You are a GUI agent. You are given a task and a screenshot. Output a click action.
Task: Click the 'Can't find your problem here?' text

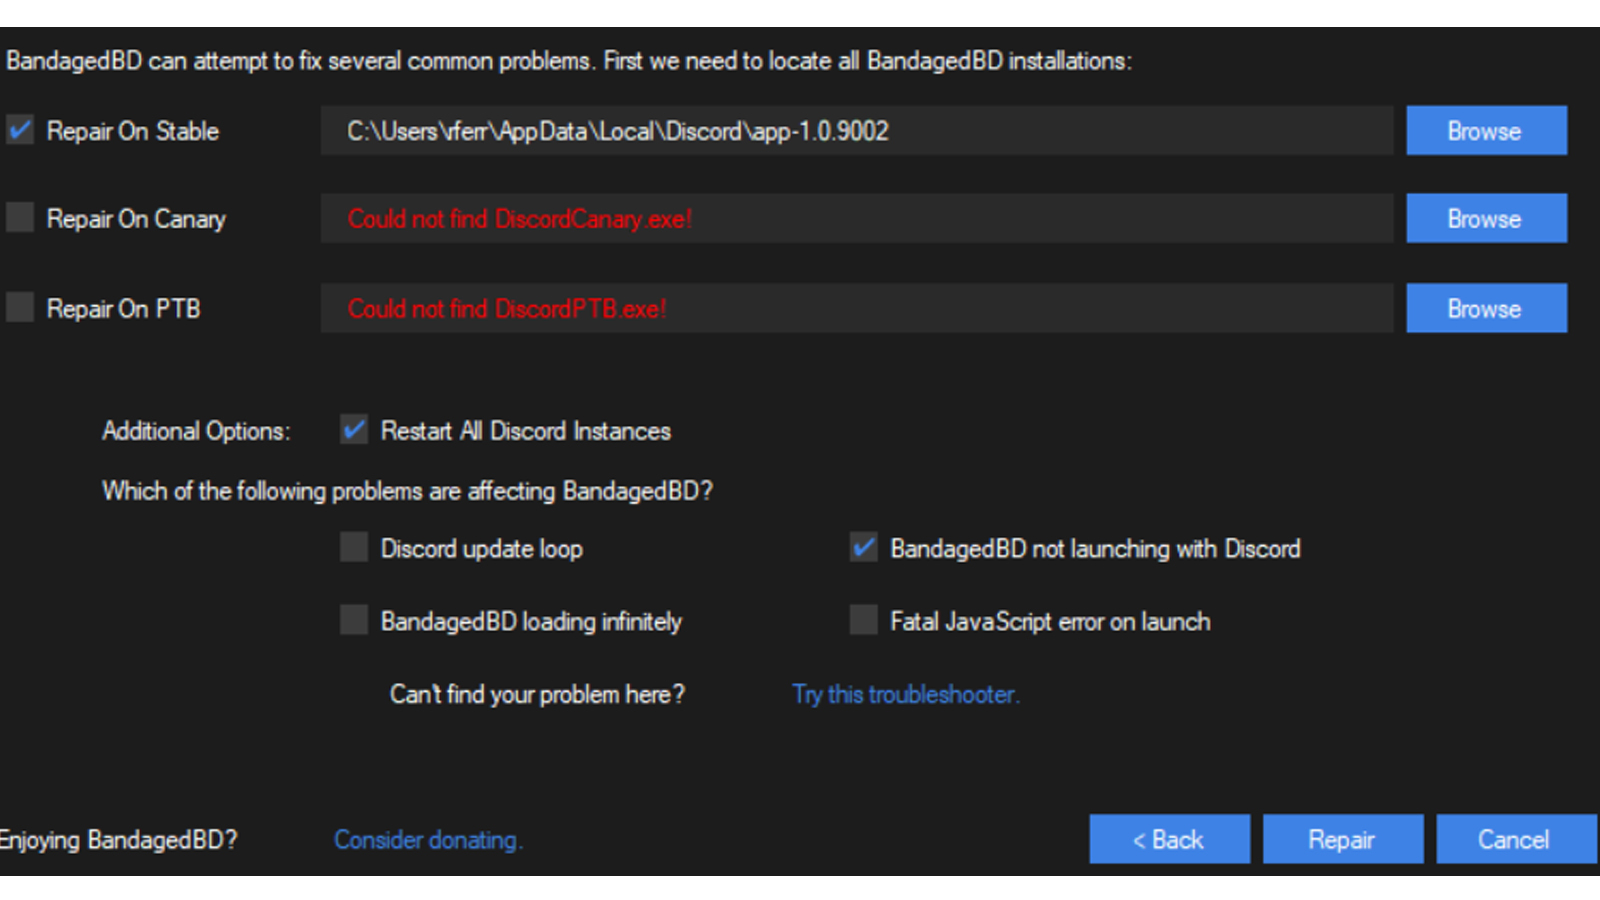(537, 694)
